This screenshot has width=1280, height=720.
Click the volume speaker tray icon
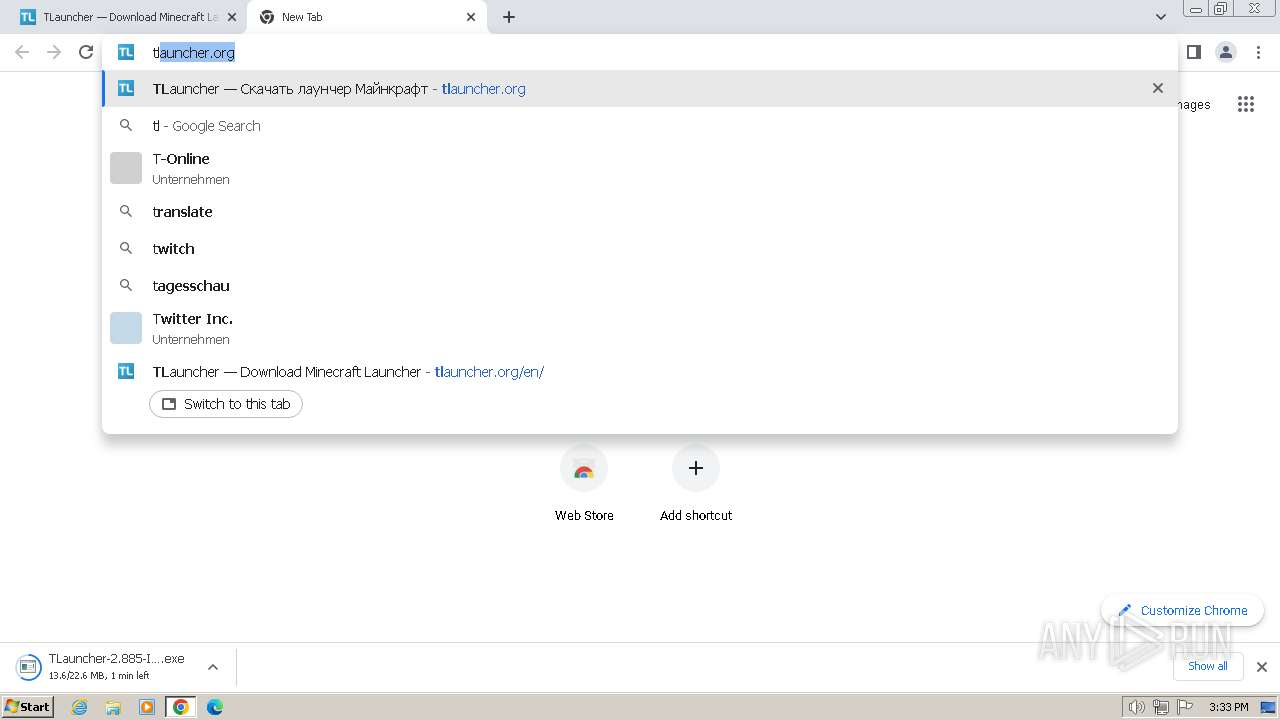1136,707
